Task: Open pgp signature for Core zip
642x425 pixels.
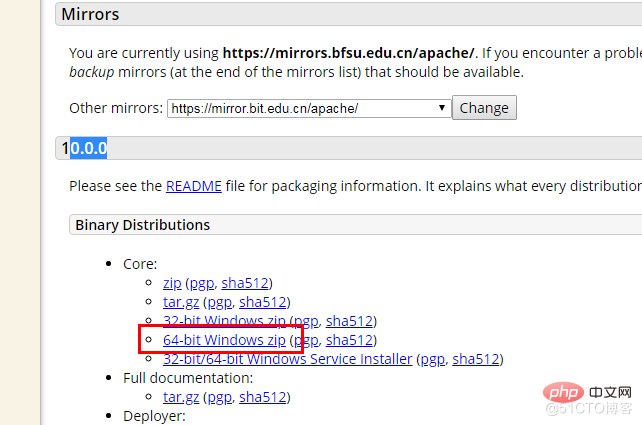Action: coord(202,283)
